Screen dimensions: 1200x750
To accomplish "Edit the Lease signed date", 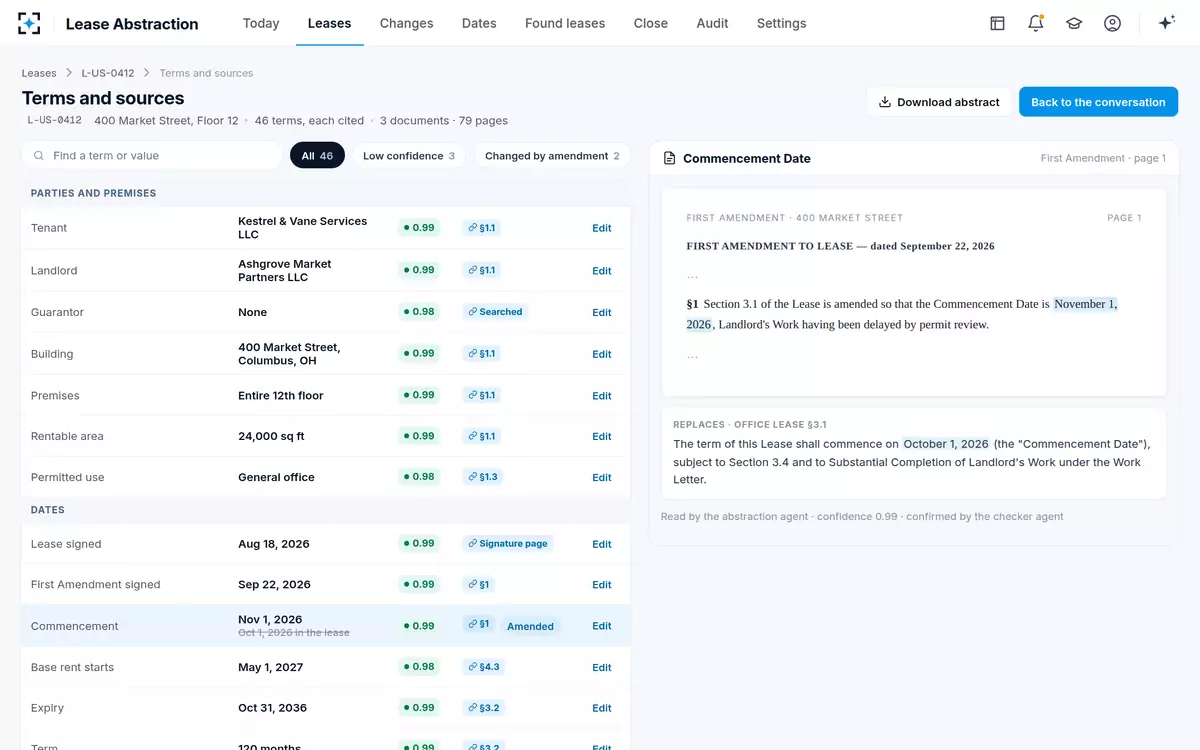I will tap(601, 544).
